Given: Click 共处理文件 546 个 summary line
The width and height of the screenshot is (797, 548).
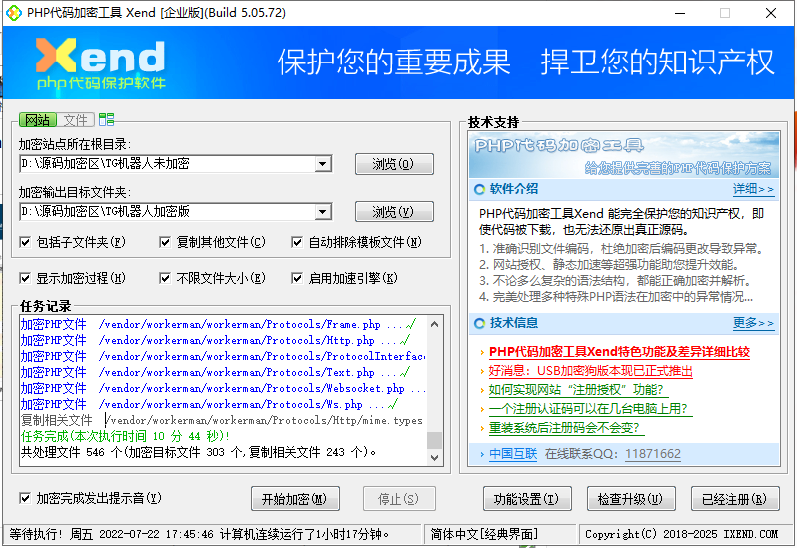Looking at the screenshot, I should pyautogui.click(x=198, y=452).
